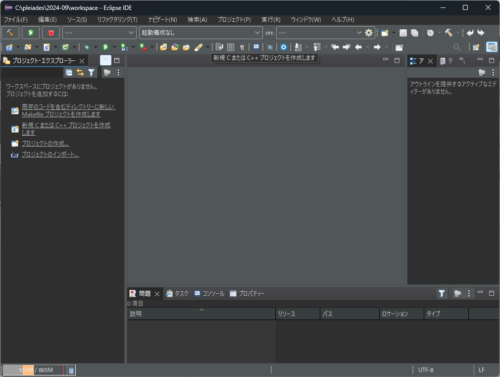500x377 pixels.
Task: Click the trash garbage collector icon in status bar
Action: click(x=71, y=370)
